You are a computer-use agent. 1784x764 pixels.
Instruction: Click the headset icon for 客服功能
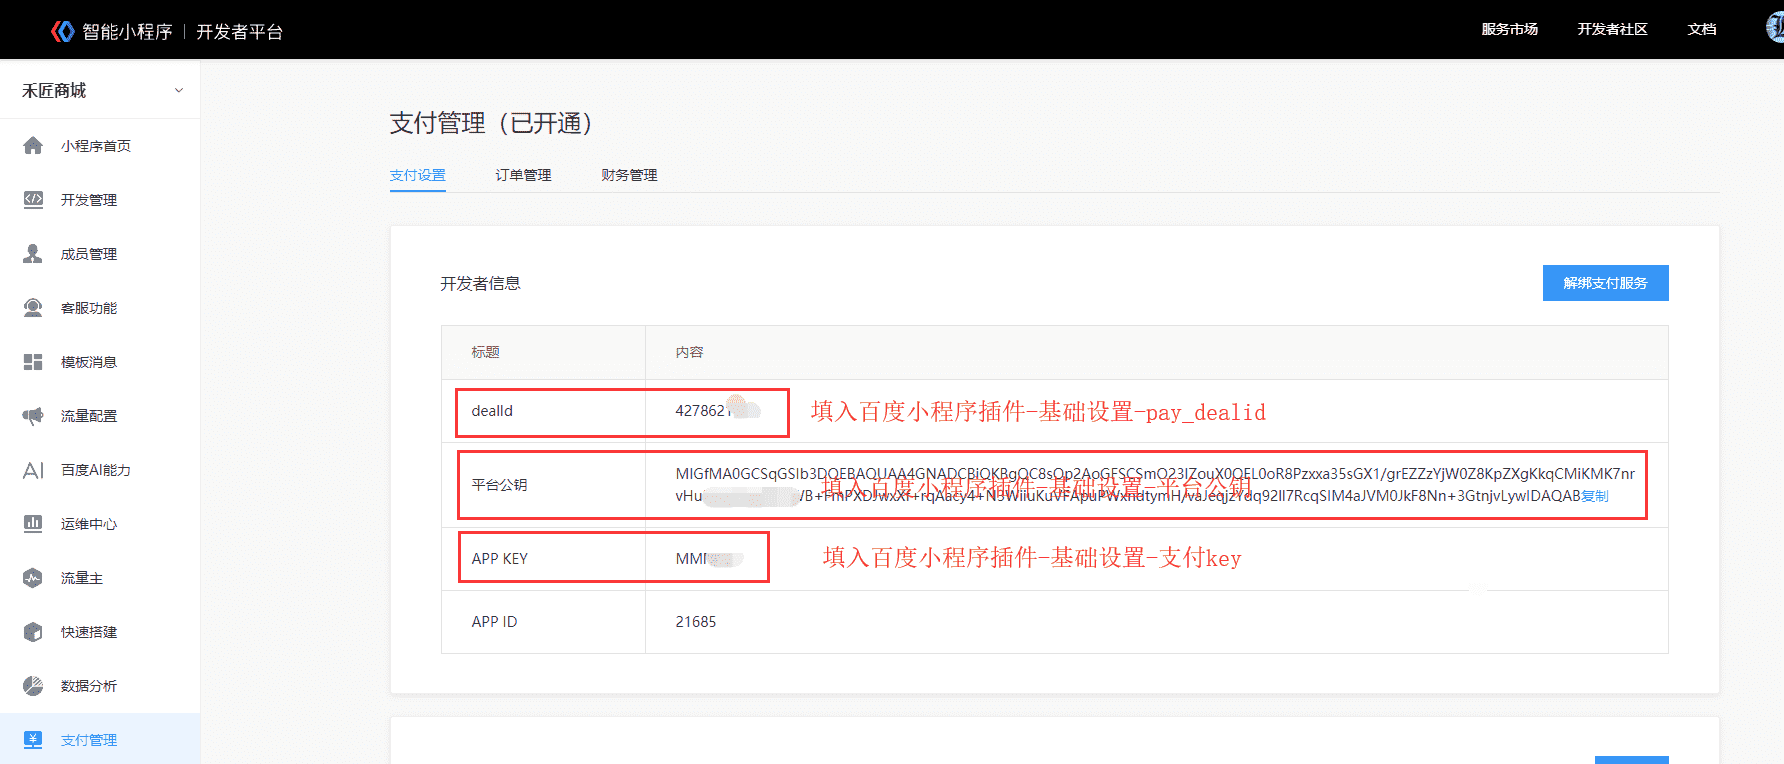click(x=33, y=308)
